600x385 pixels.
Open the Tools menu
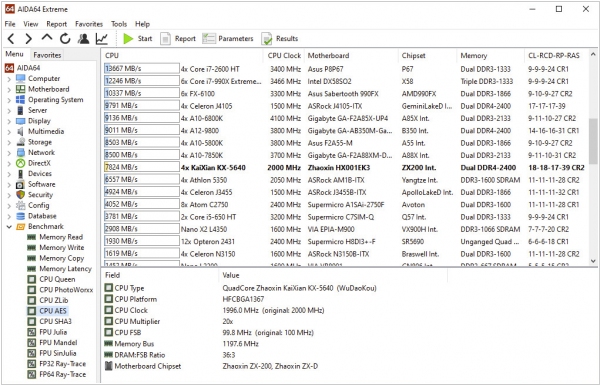click(119, 24)
